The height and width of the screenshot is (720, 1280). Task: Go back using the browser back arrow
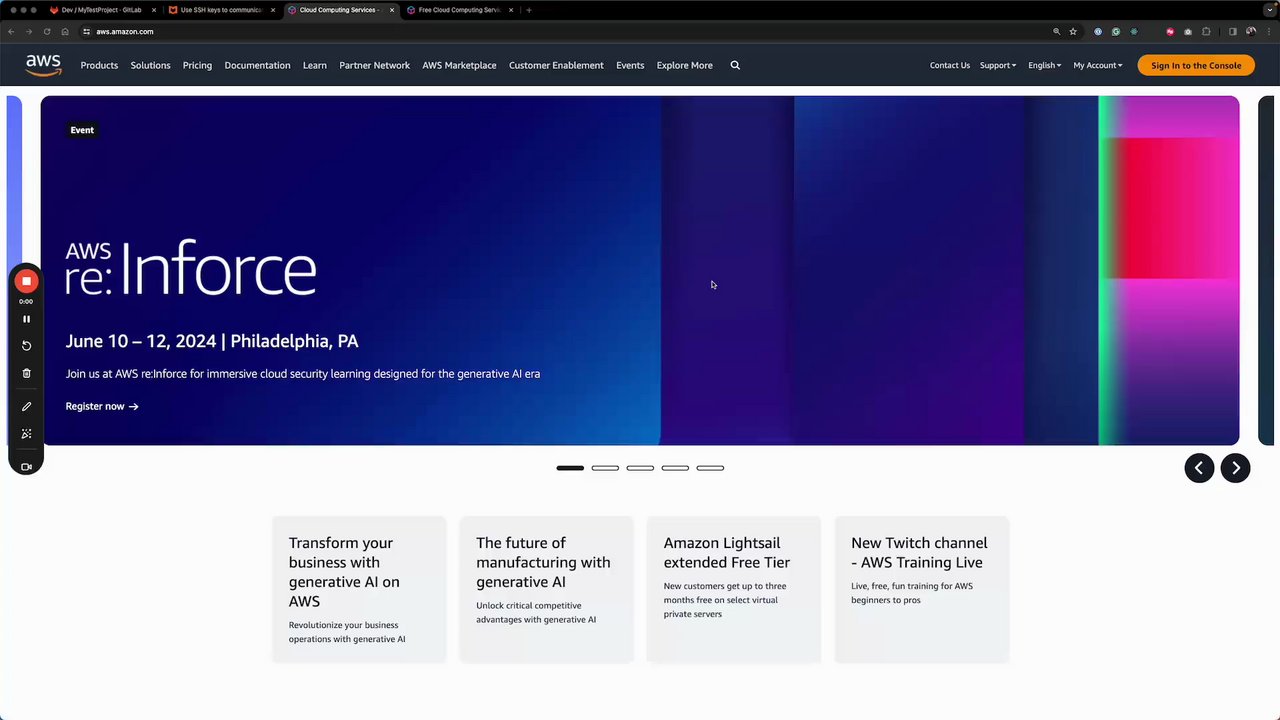point(11,32)
